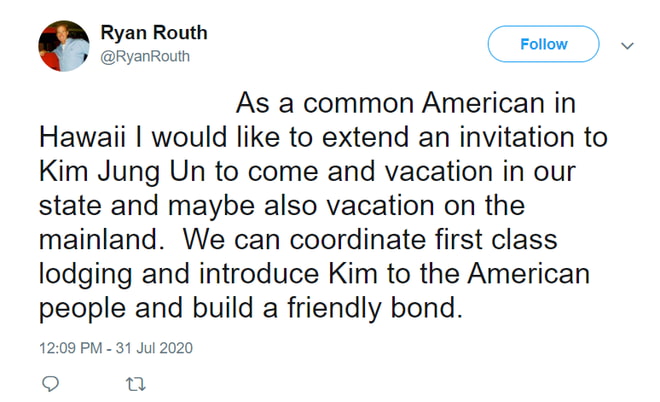Click the @RyanRouth handle

[x=145, y=56]
